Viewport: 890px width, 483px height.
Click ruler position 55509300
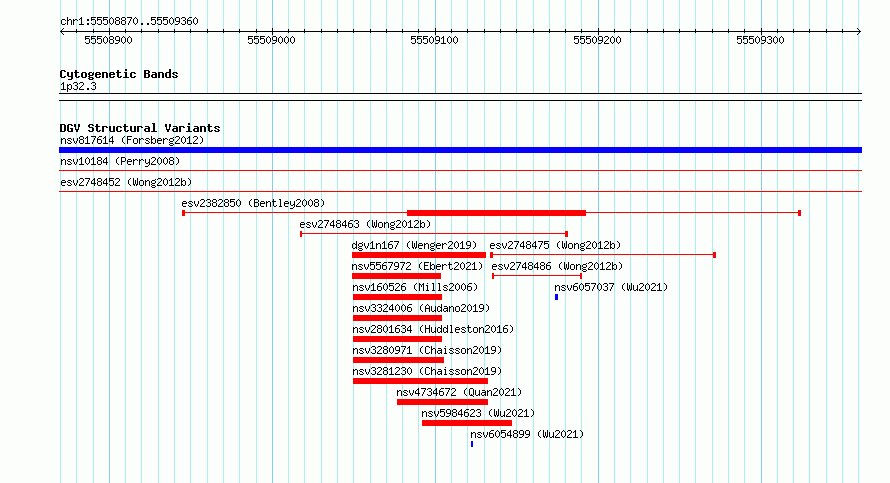(760, 40)
